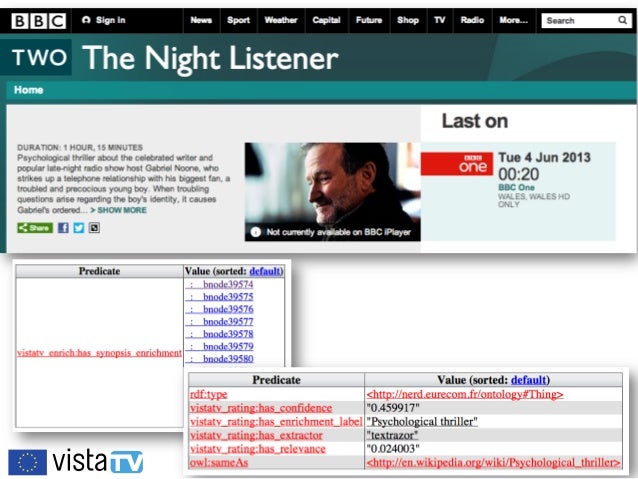
Task: Share on Twitter icon
Action: [79, 228]
